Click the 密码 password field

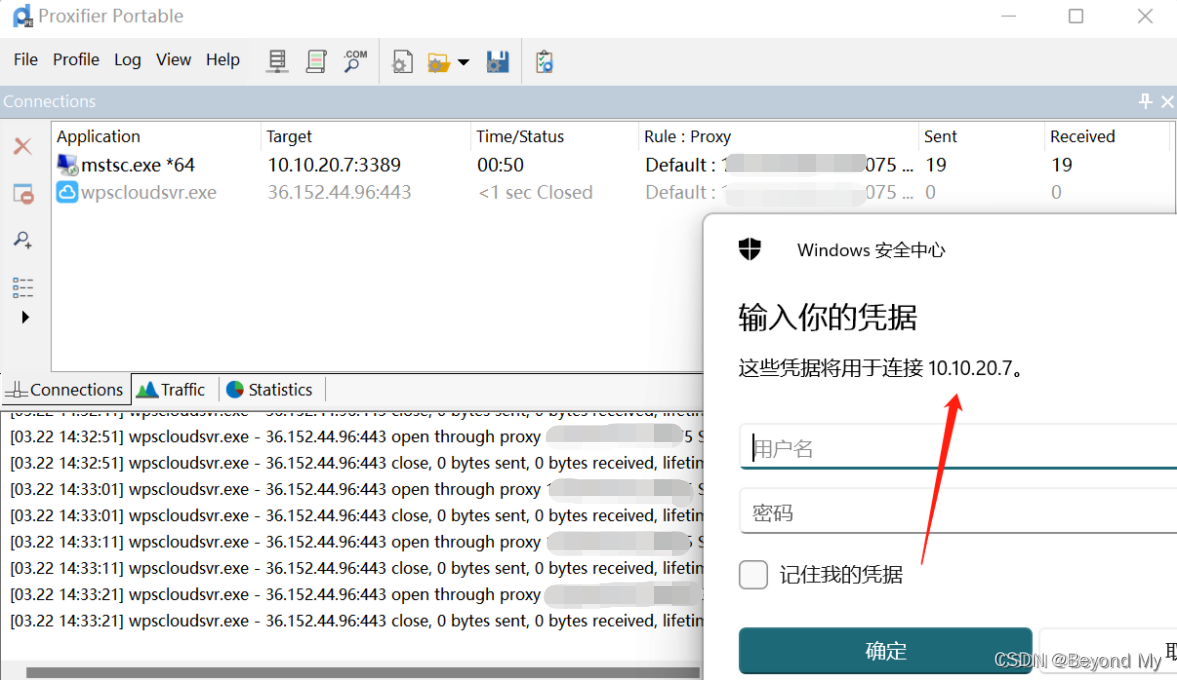[959, 513]
